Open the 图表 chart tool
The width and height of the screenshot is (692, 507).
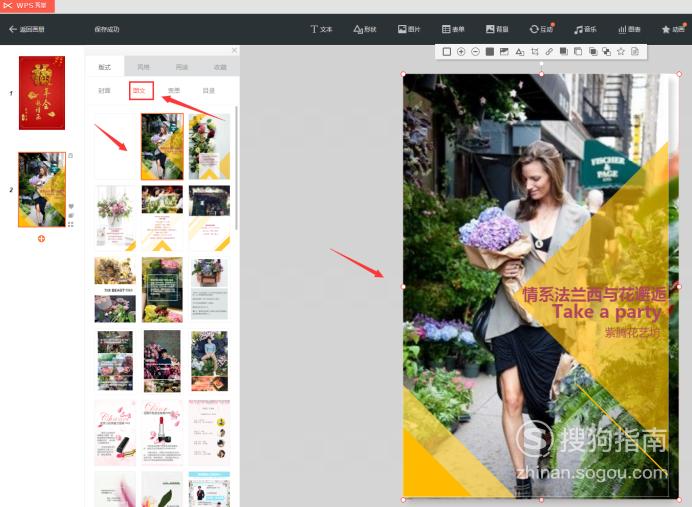(629, 29)
